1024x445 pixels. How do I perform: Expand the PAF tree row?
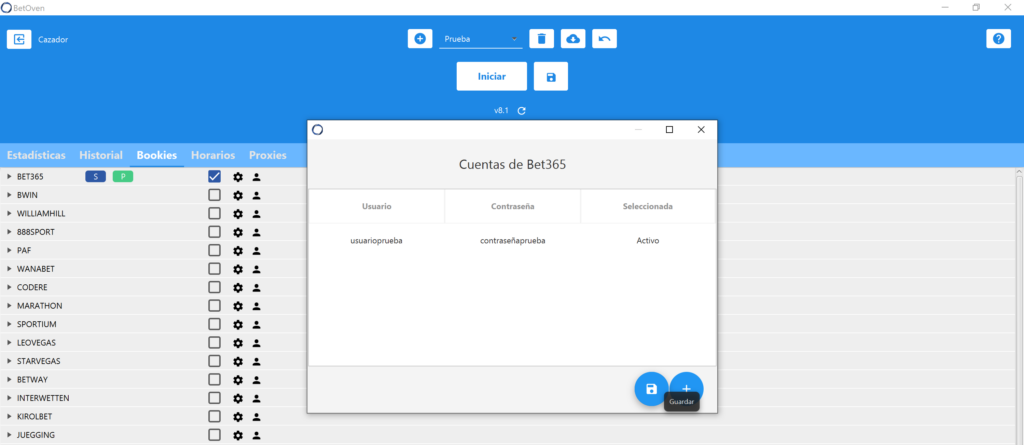[x=9, y=250]
